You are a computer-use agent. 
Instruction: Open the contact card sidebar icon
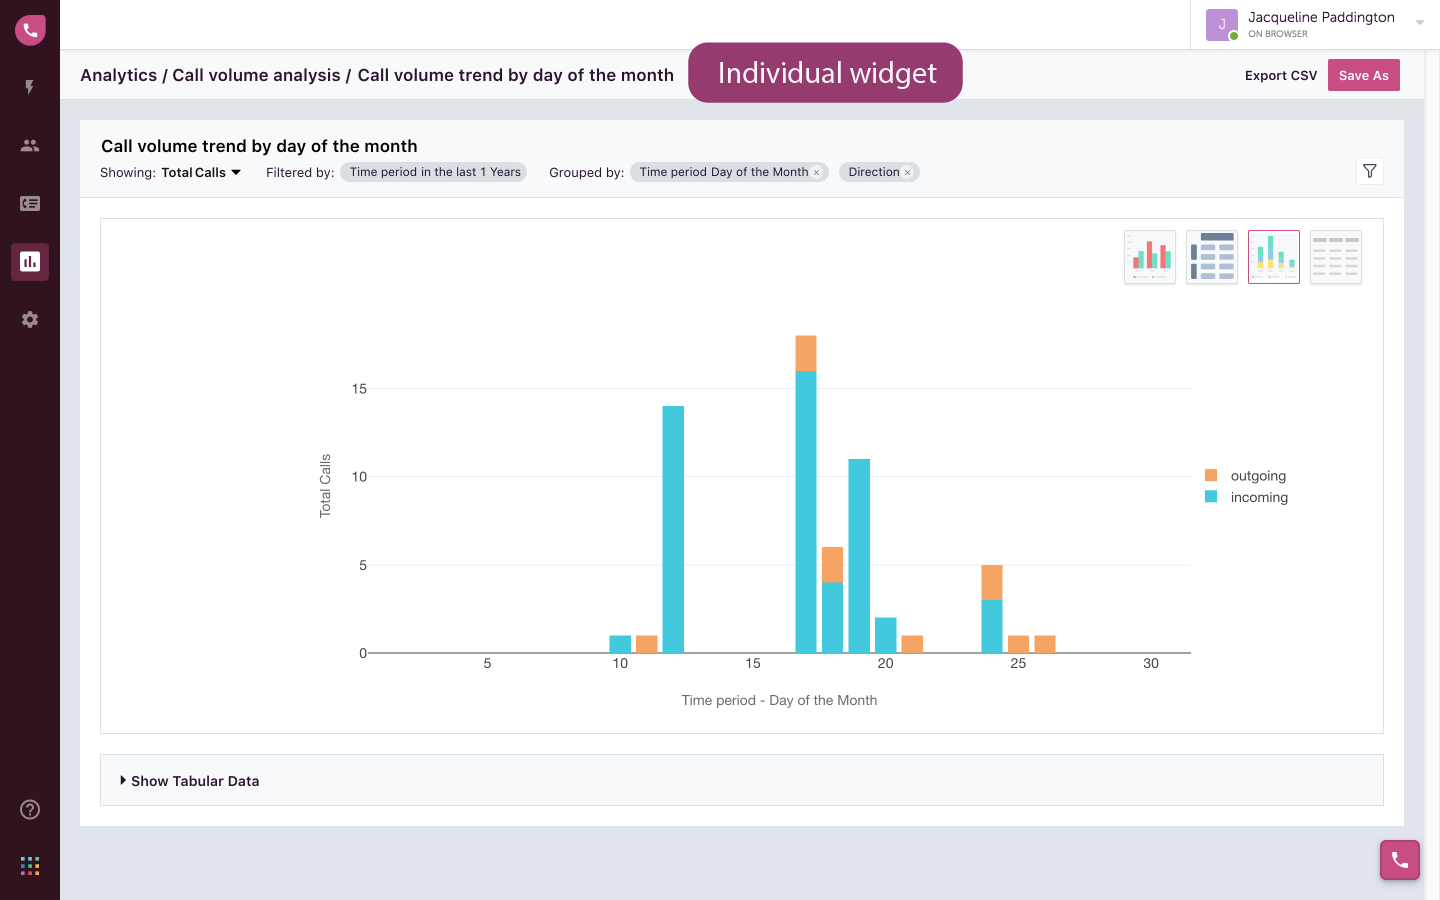30,203
